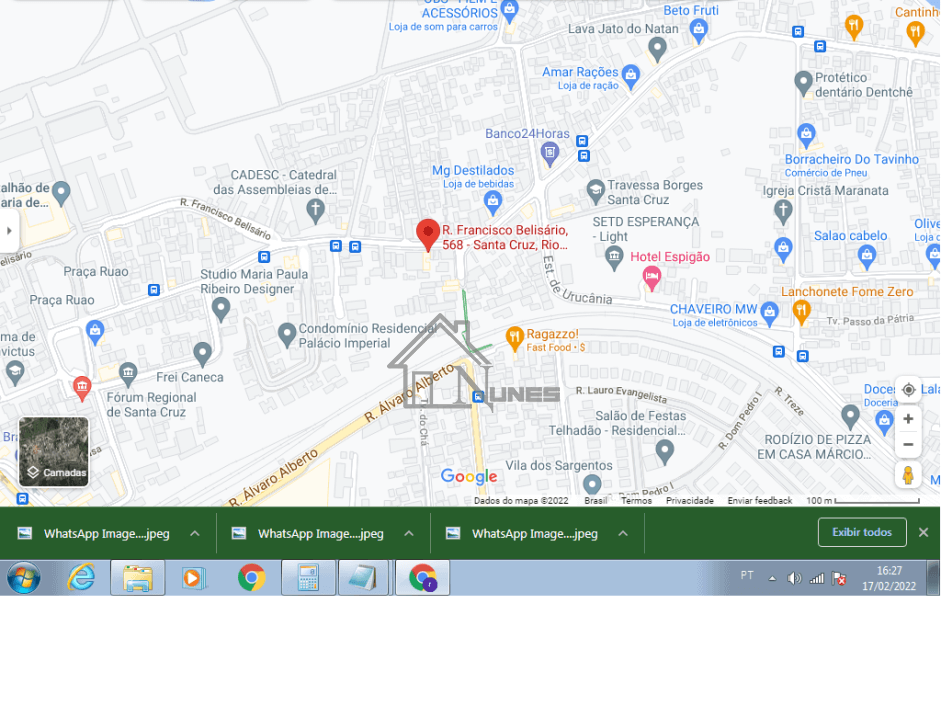
Task: Click the SETD ESPERANÇA museum-style marker
Action: pyautogui.click(x=613, y=258)
